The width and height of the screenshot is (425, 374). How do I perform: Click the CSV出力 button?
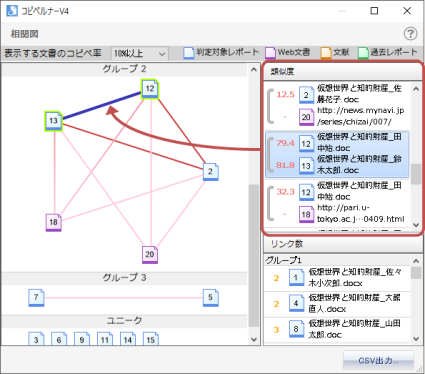pos(378,360)
